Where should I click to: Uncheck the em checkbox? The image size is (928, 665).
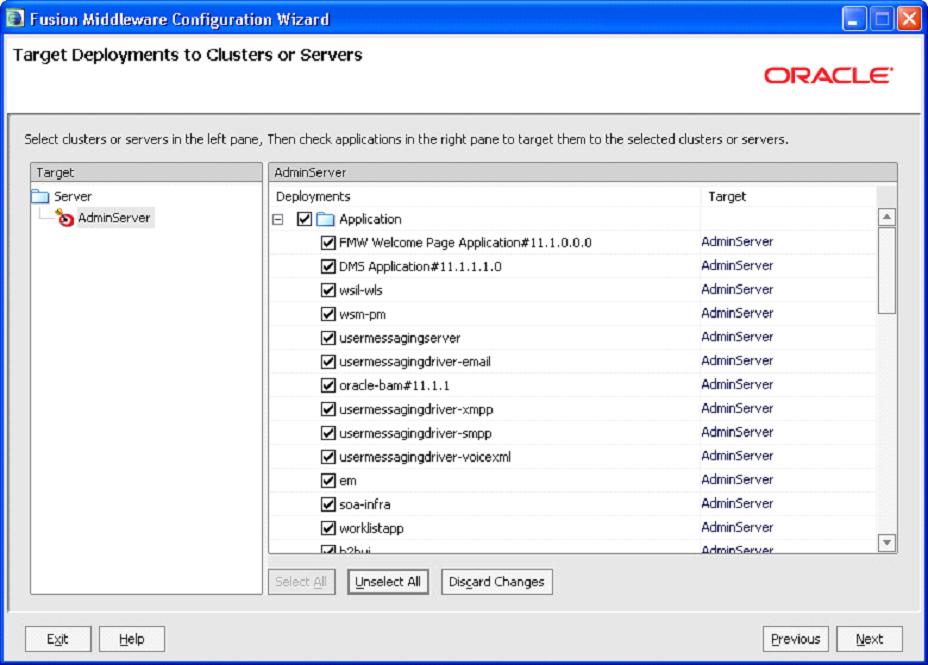[x=328, y=480]
